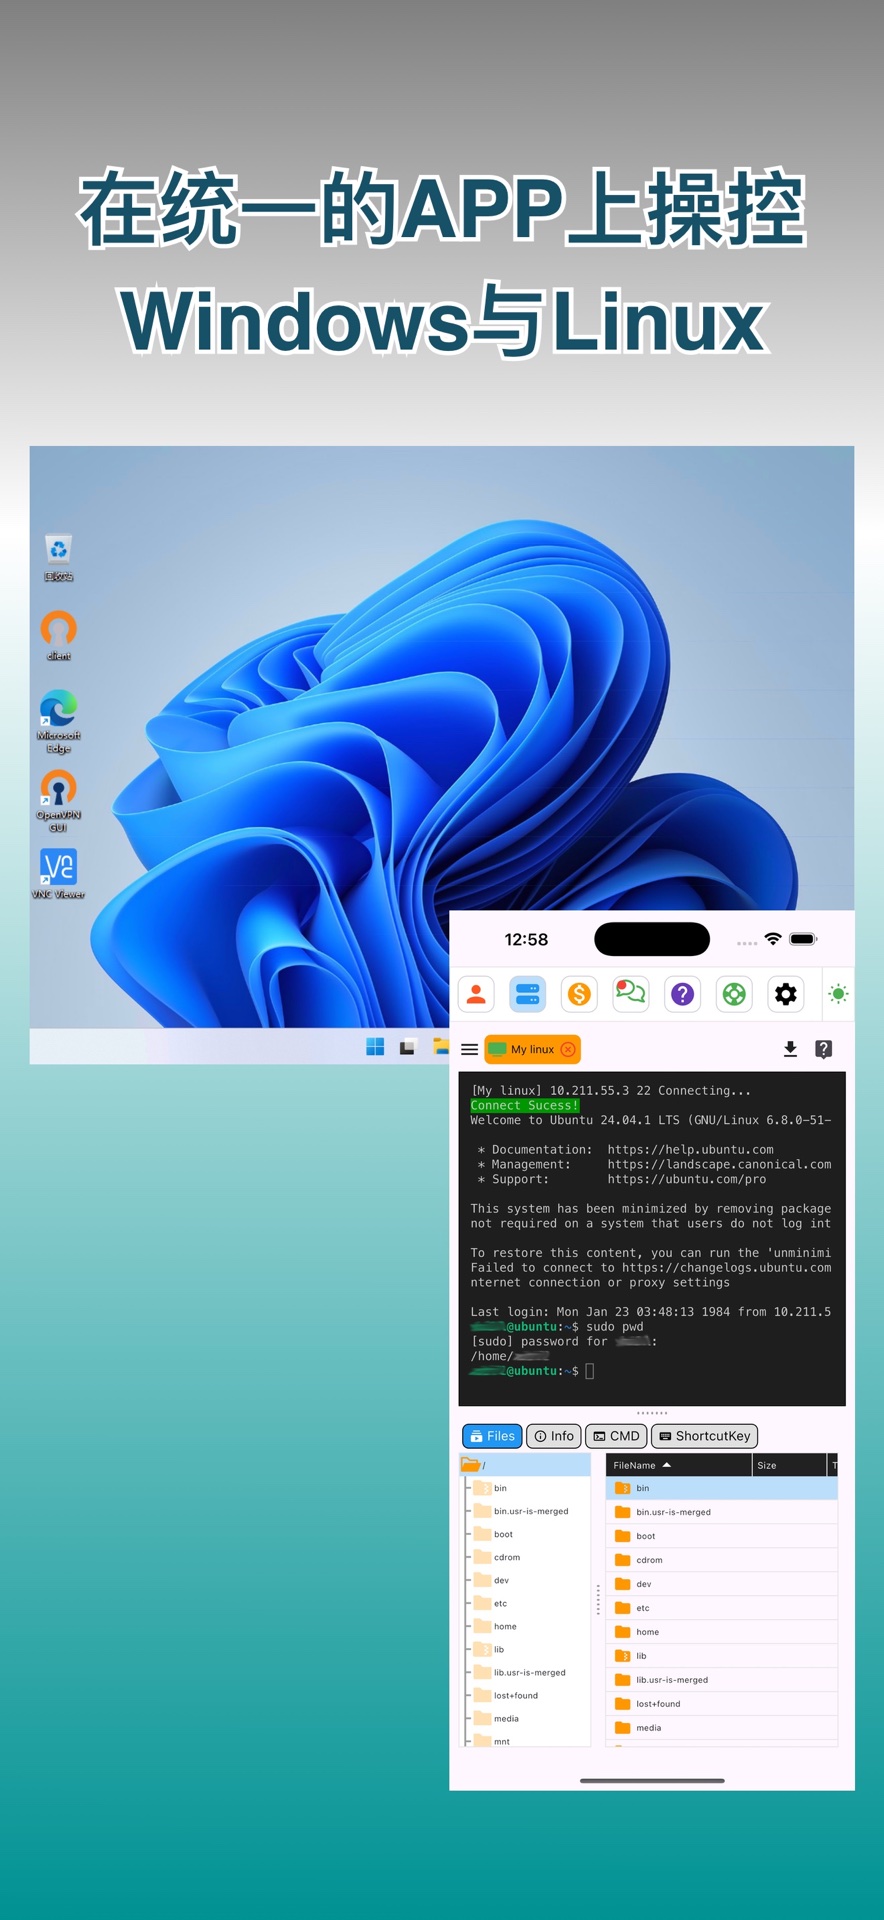Switch to the CMD tab
The height and width of the screenshot is (1920, 884).
[x=616, y=1436]
